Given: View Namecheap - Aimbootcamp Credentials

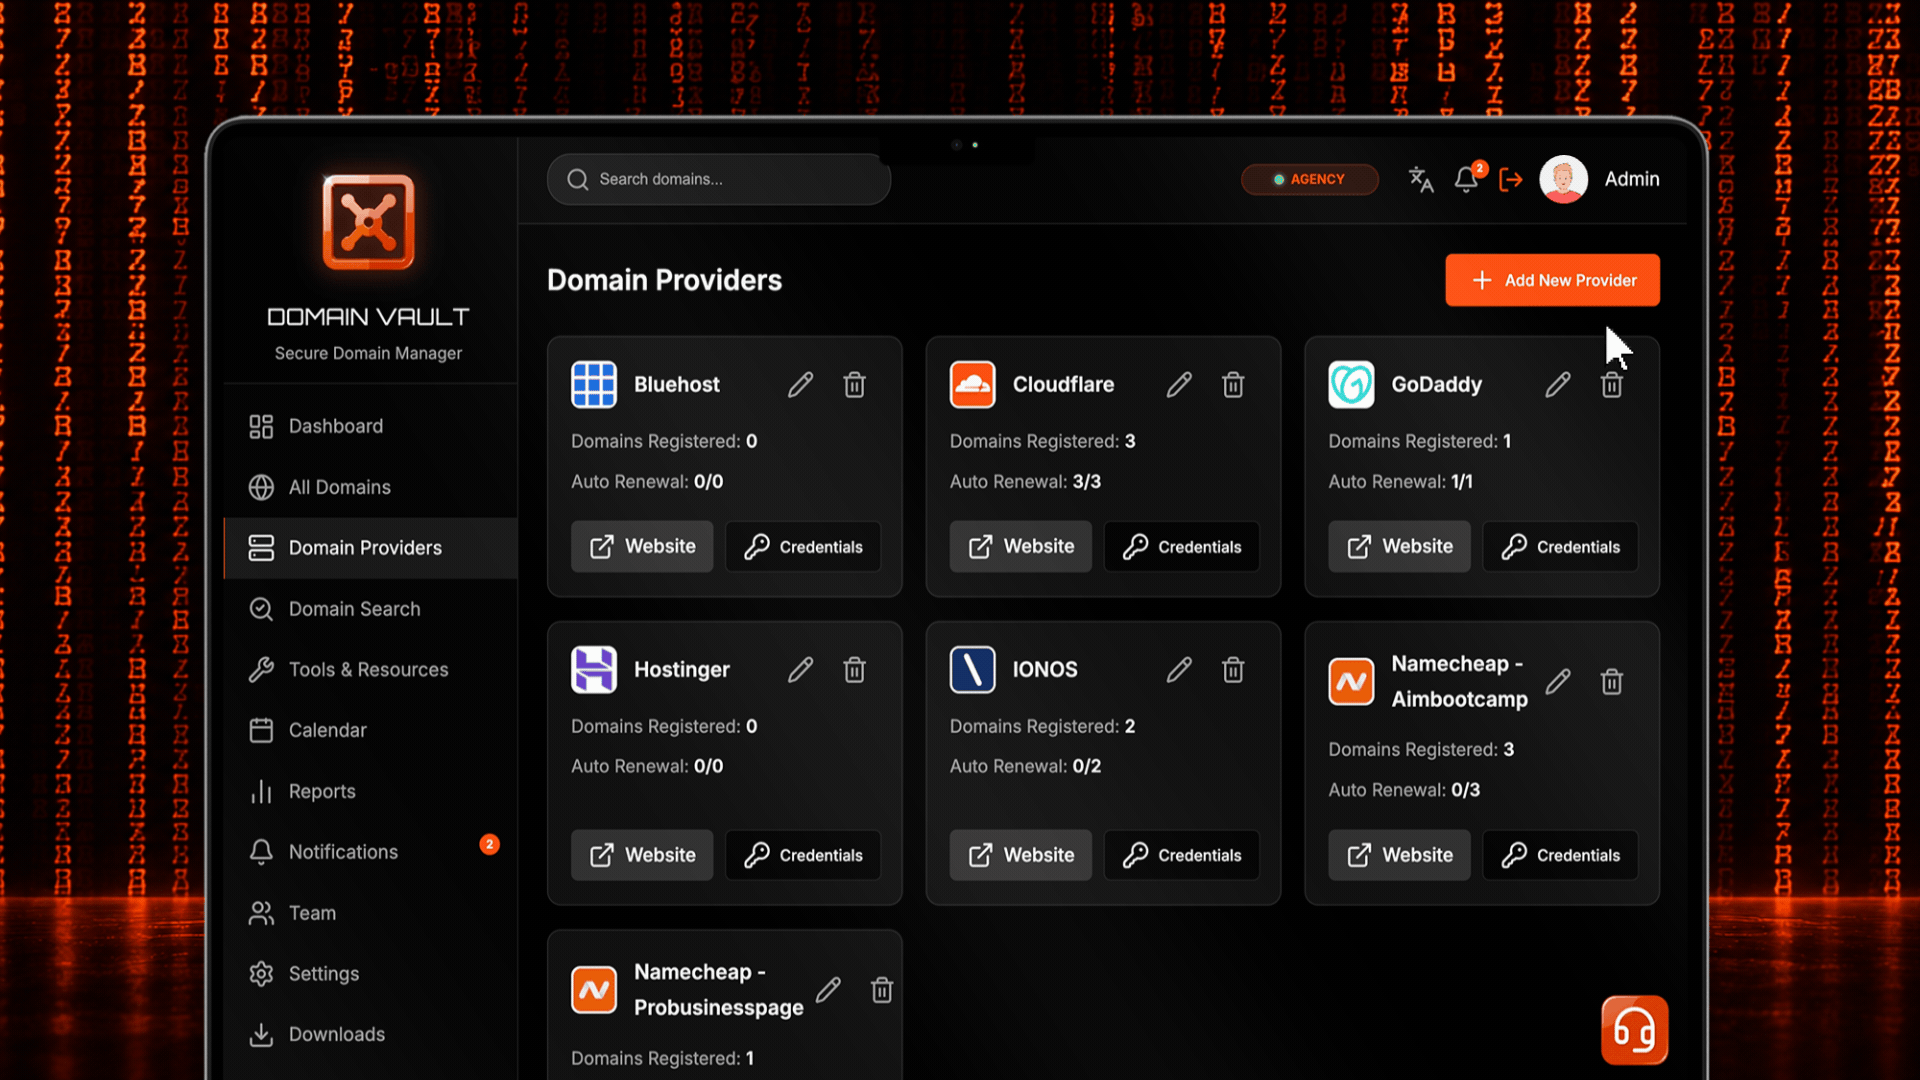Looking at the screenshot, I should [x=1560, y=855].
